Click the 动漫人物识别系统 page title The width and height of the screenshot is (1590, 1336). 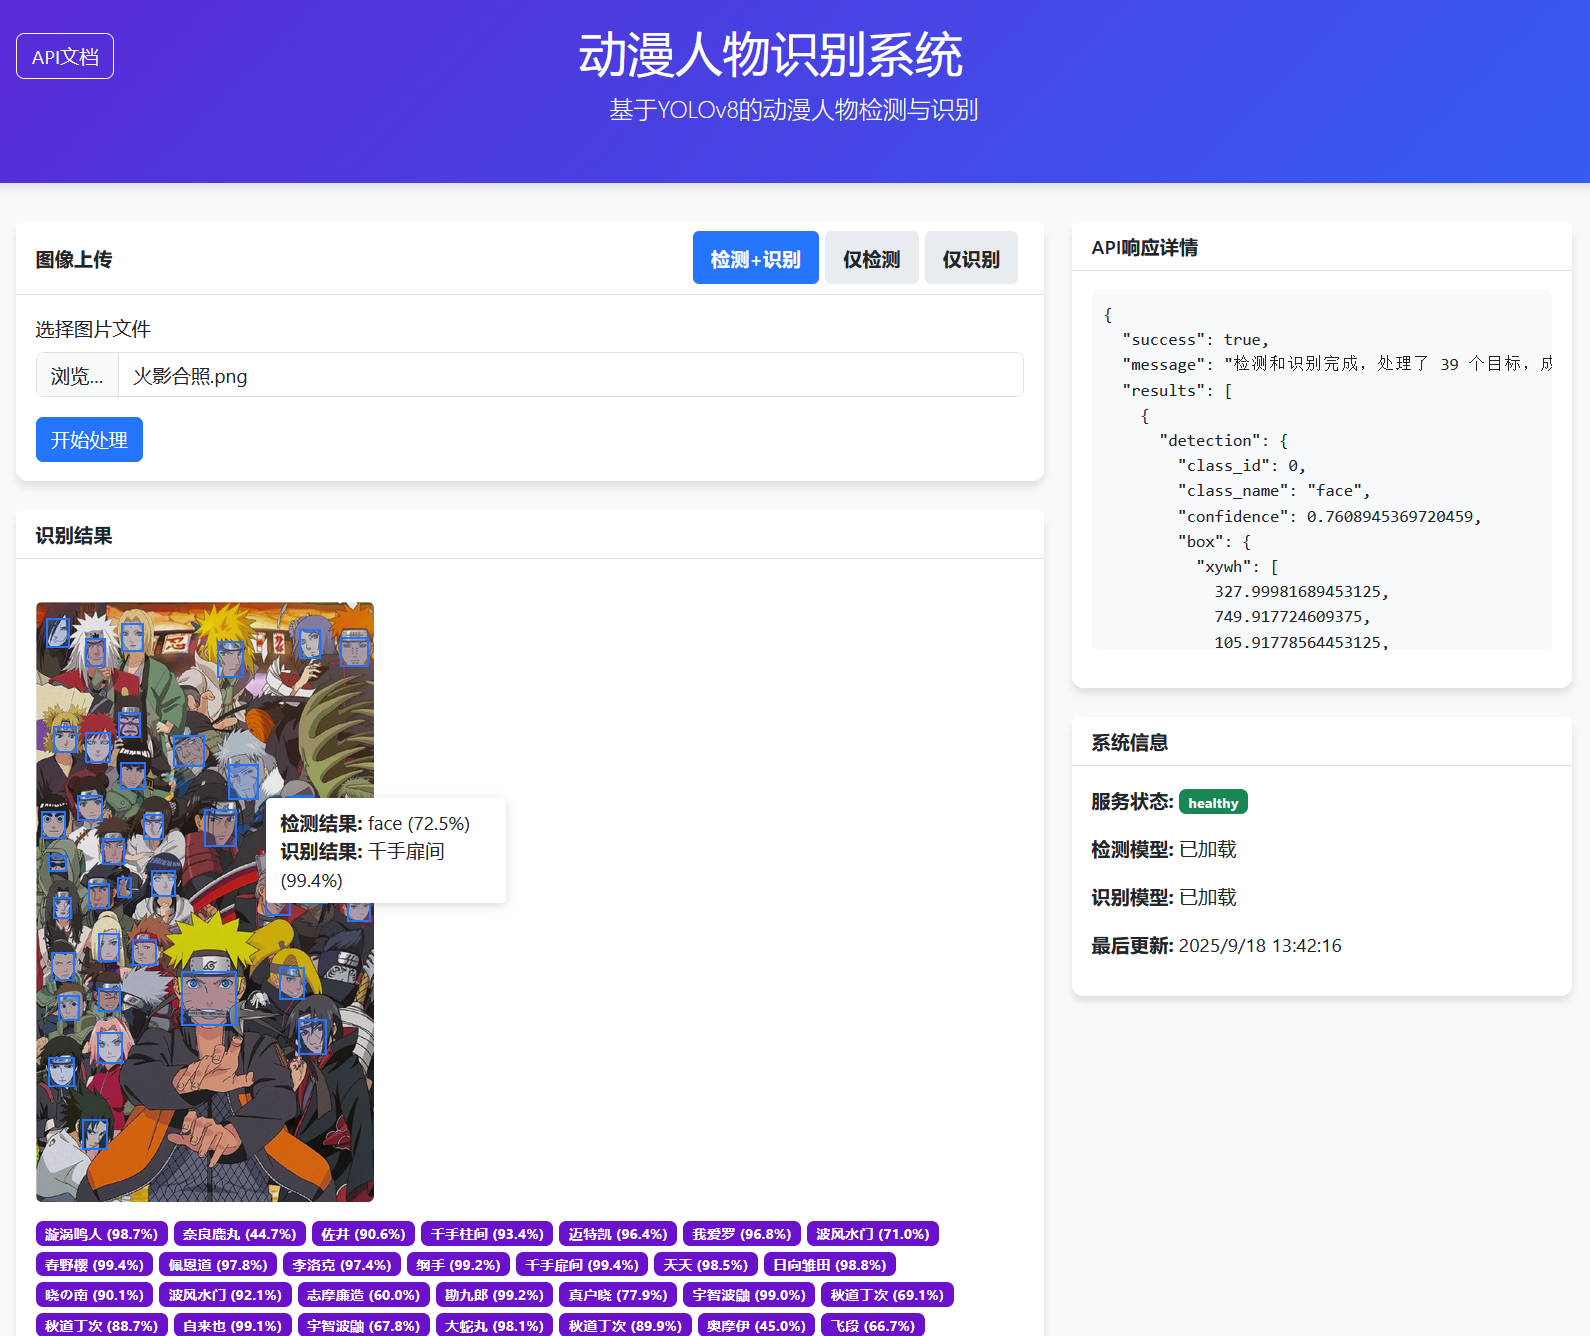(770, 55)
